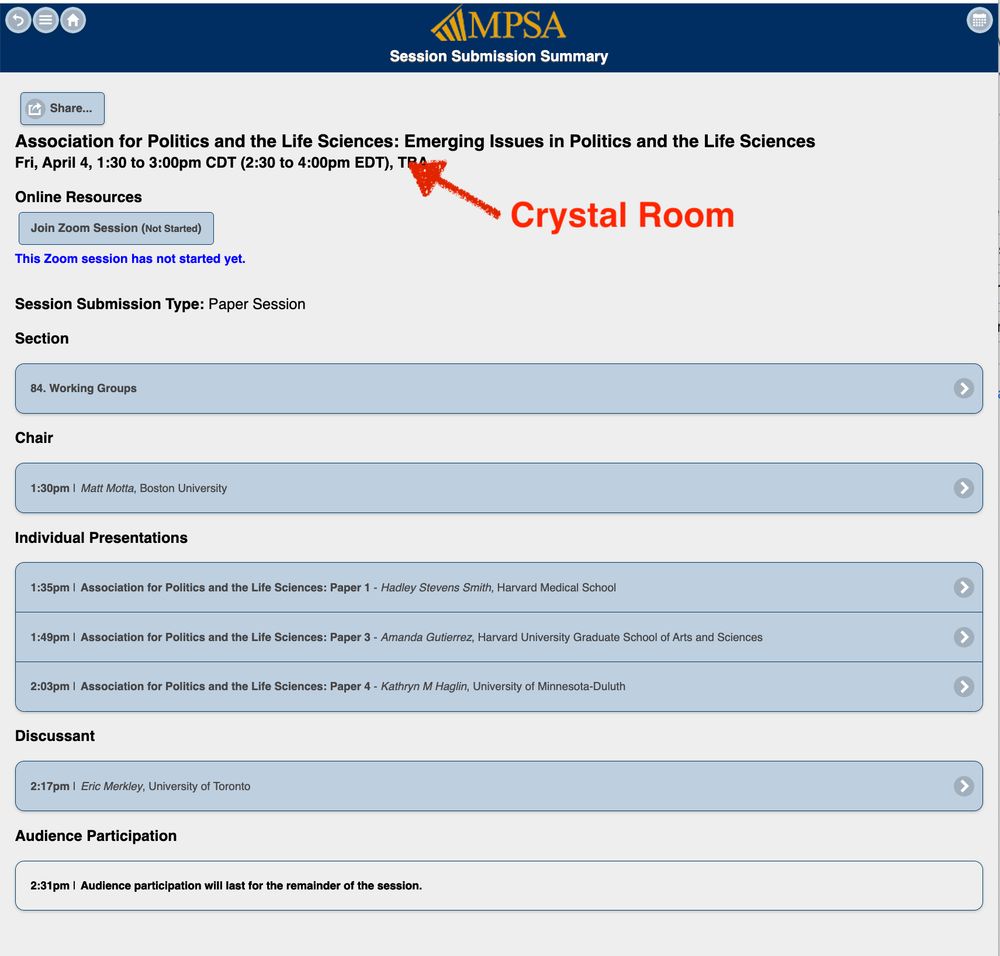Click the session title heading text

[415, 141]
